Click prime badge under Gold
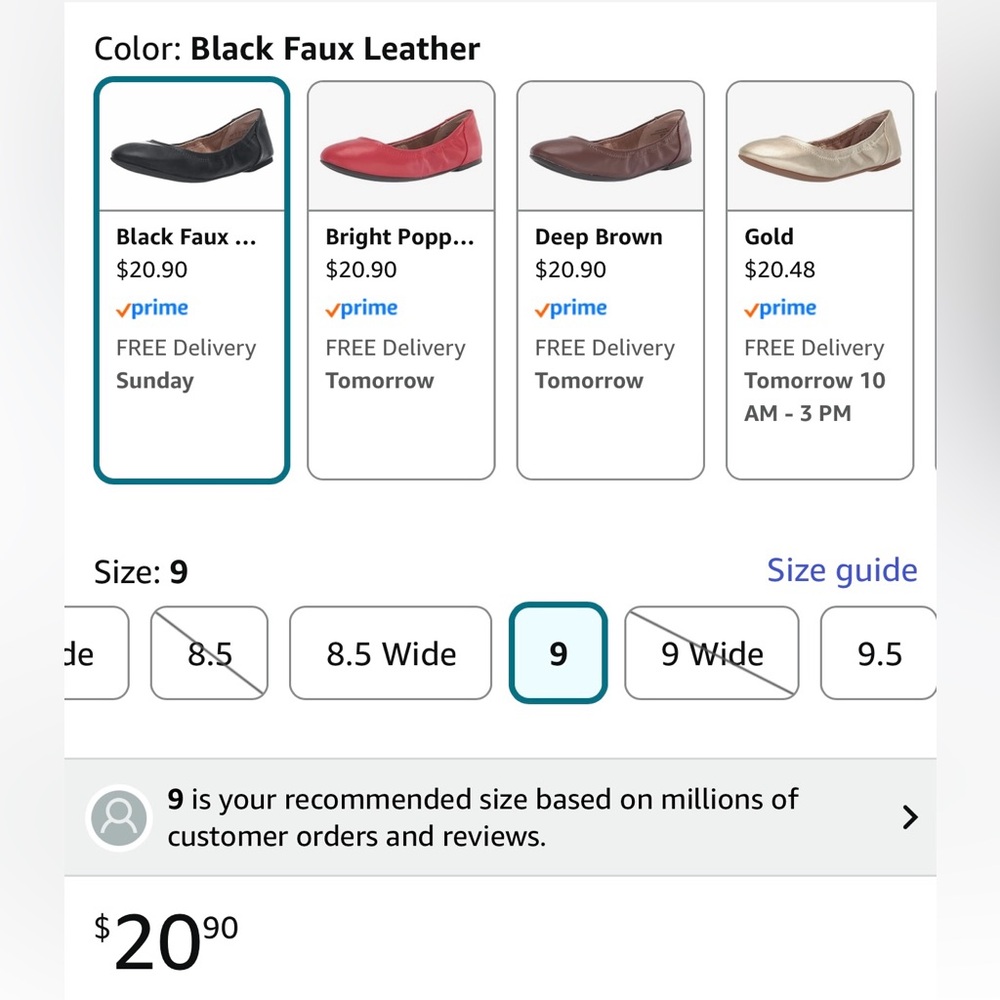The width and height of the screenshot is (1000, 1000). coord(780,309)
